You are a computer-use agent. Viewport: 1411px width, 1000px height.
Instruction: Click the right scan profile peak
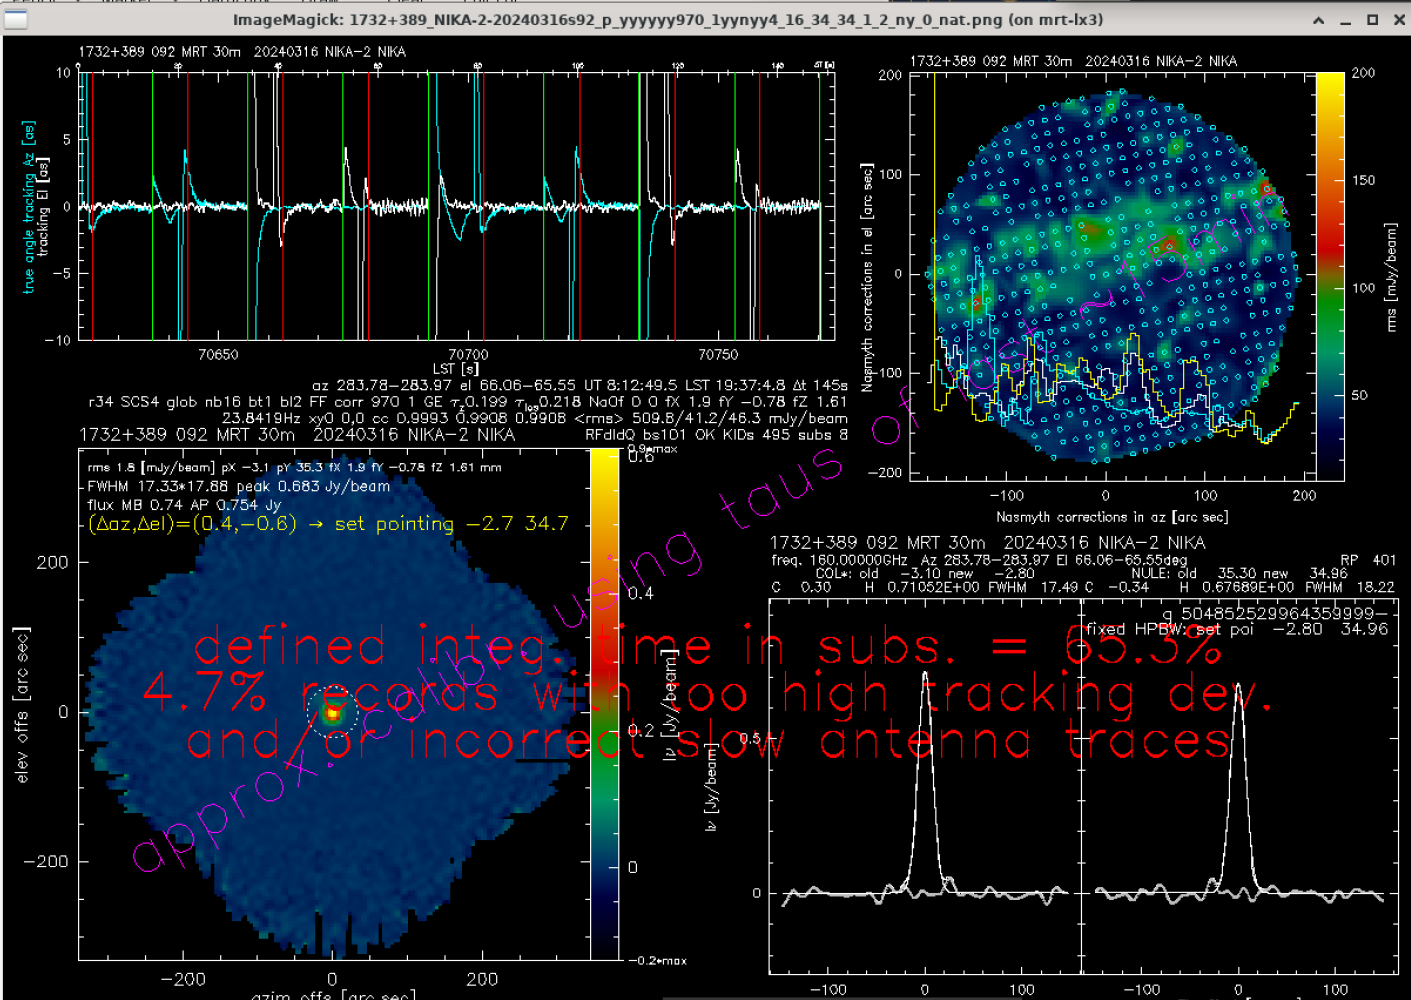(x=1238, y=690)
